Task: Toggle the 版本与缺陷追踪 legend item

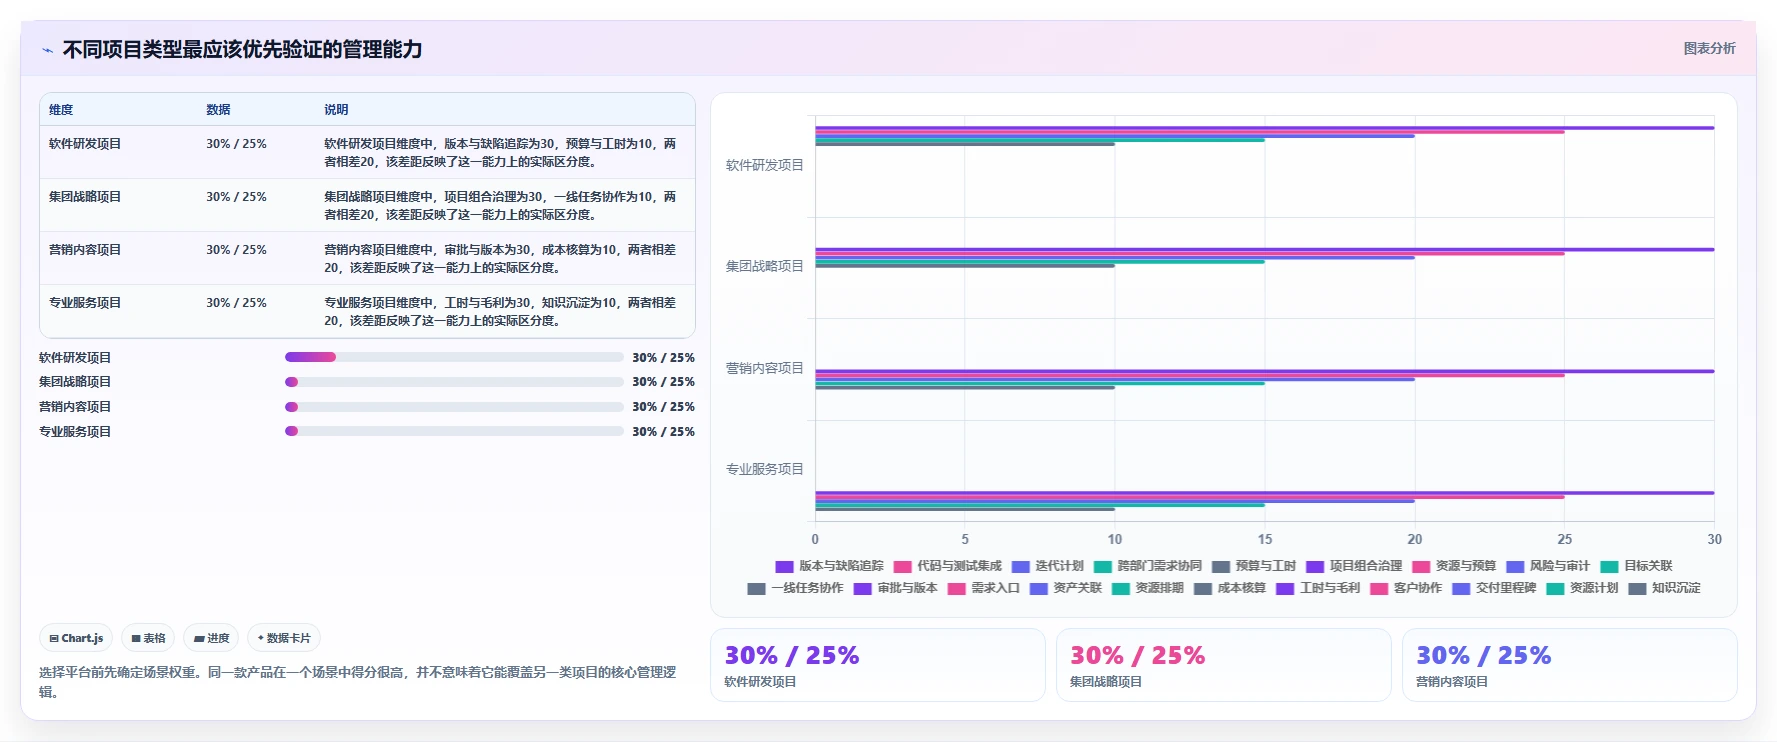Action: click(x=830, y=566)
